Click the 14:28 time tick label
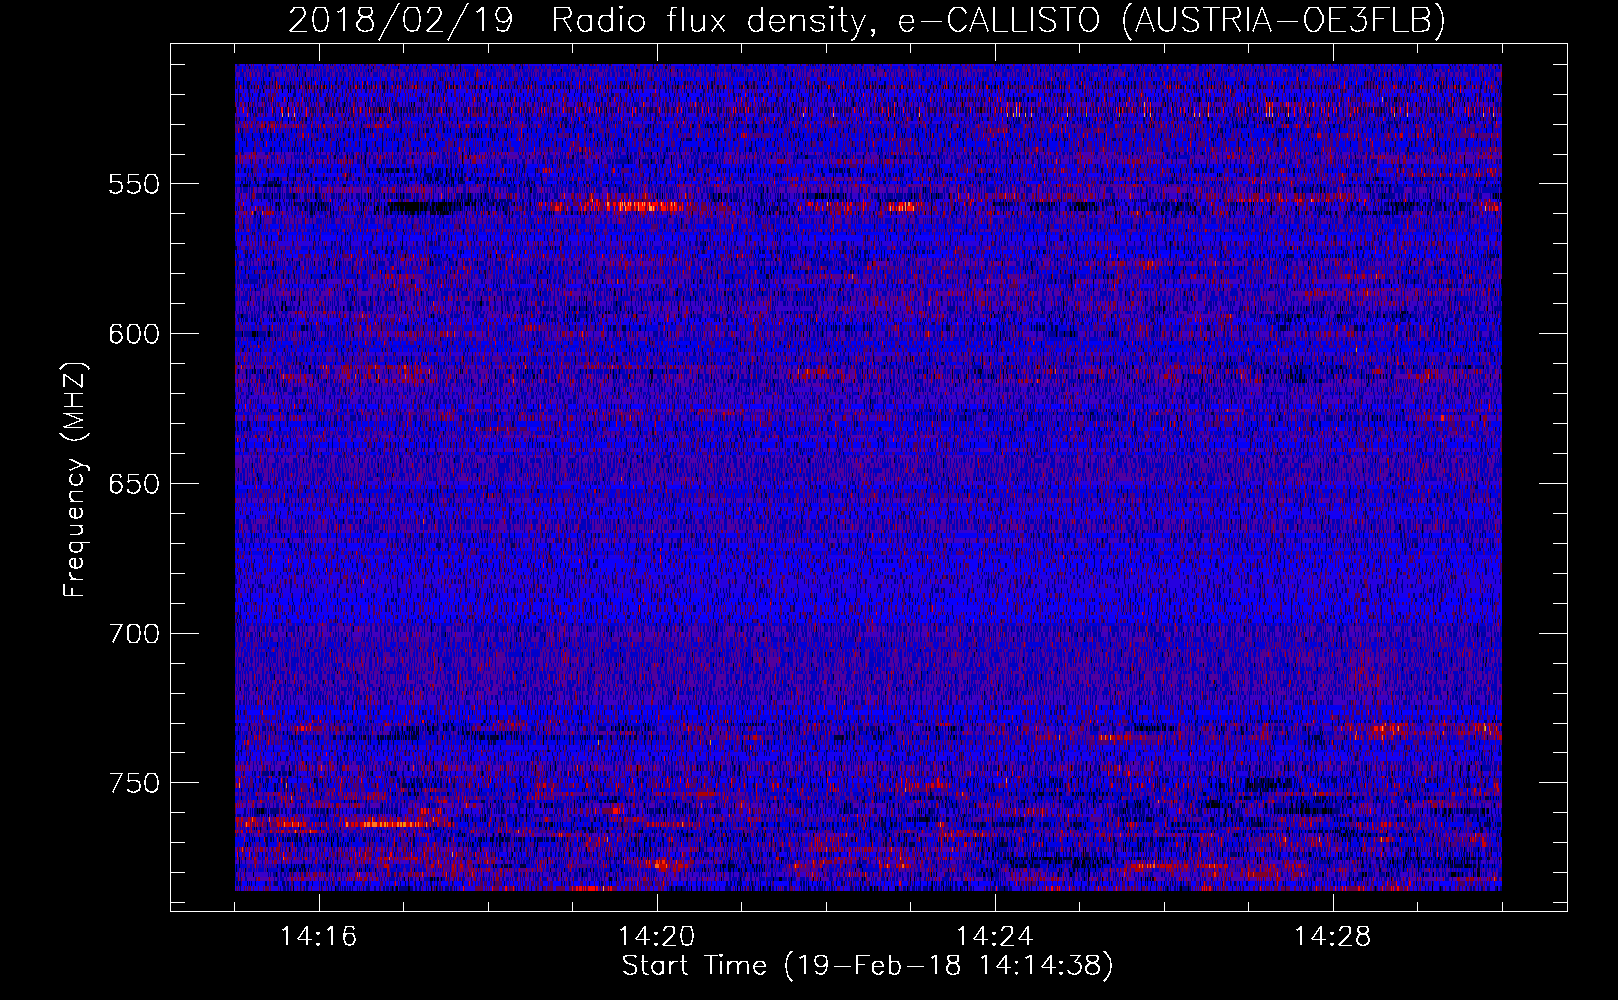 click(x=1332, y=937)
